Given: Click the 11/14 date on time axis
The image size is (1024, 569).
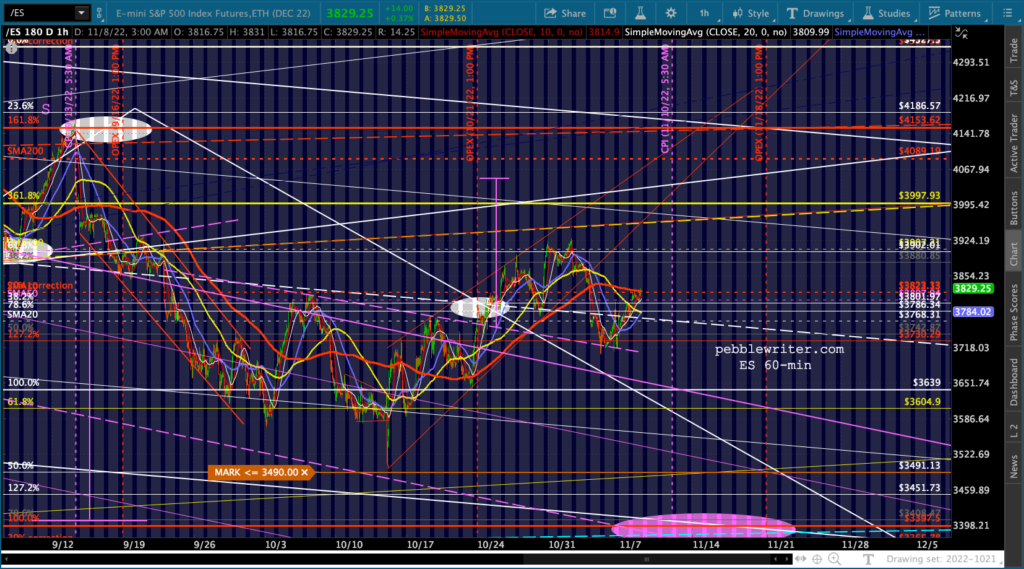Looking at the screenshot, I should [705, 544].
